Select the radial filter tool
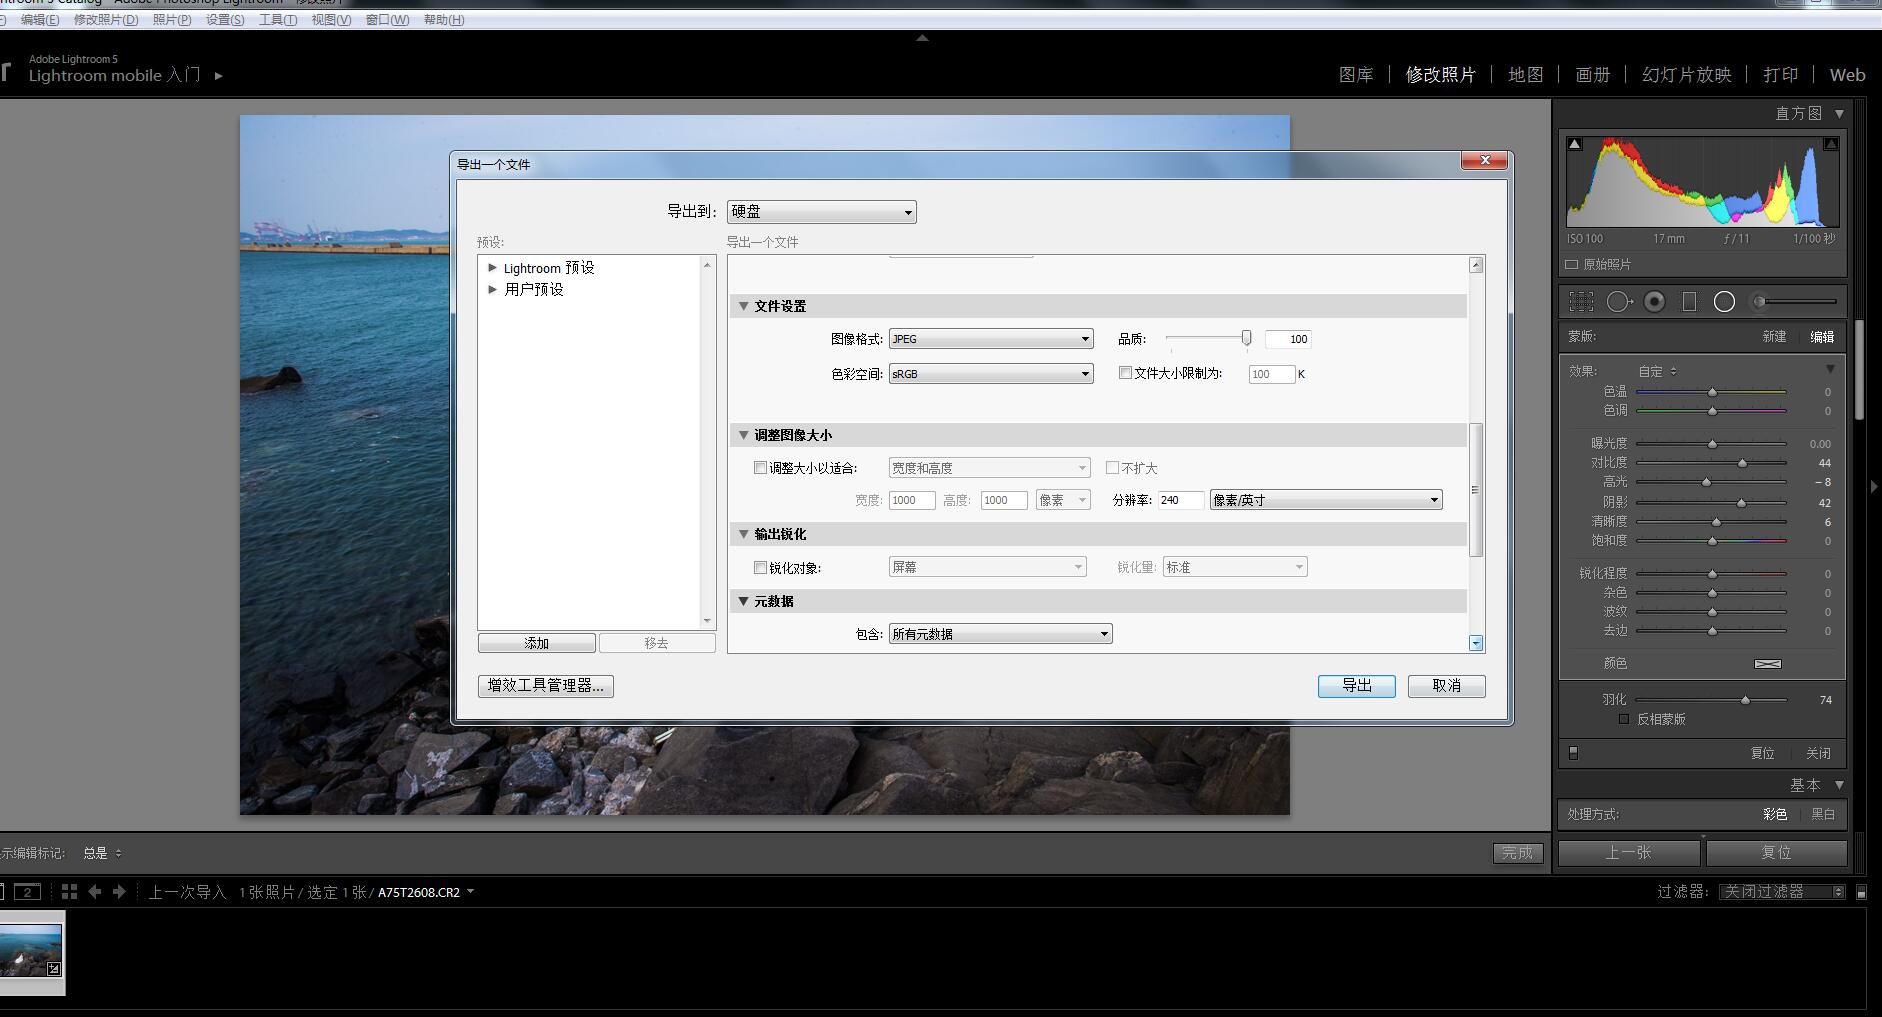Screen dimensions: 1882x1017 [x=1724, y=301]
